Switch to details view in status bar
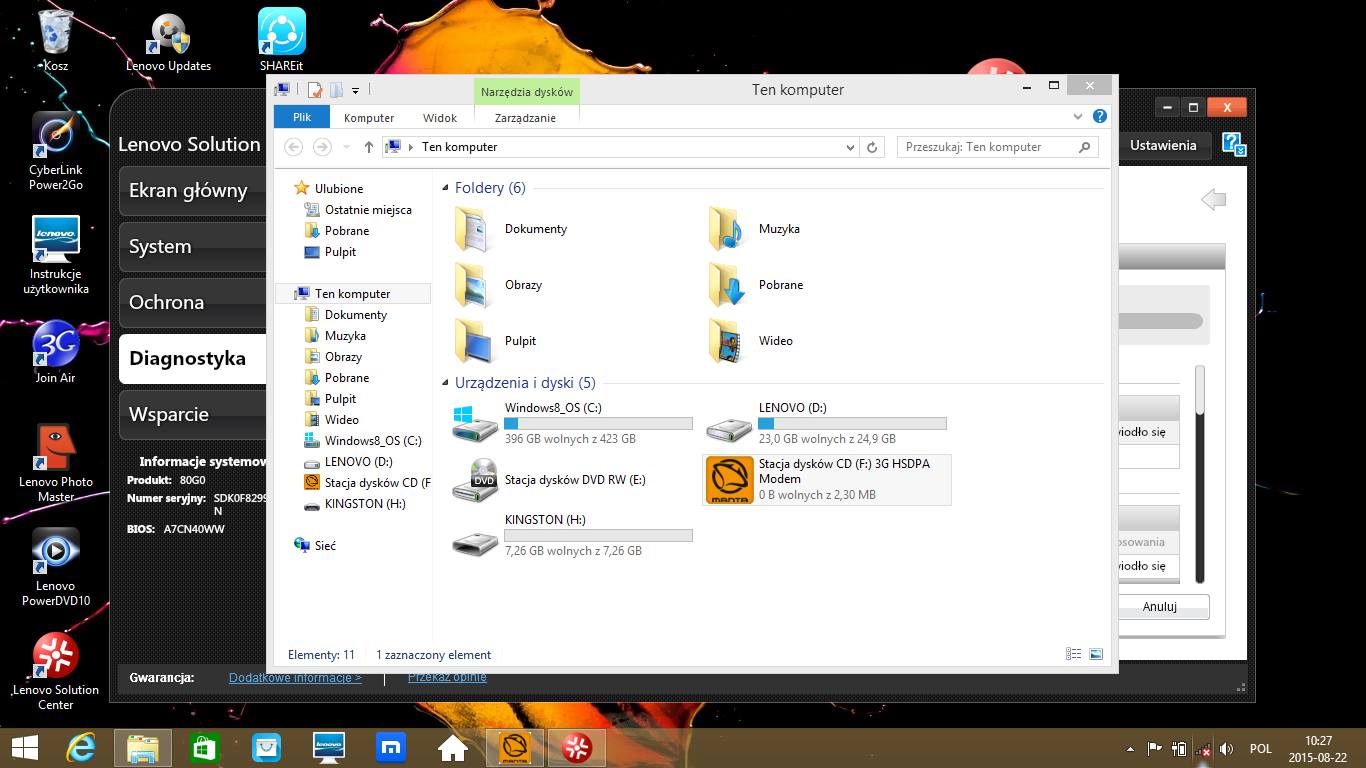This screenshot has height=768, width=1366. tap(1074, 655)
